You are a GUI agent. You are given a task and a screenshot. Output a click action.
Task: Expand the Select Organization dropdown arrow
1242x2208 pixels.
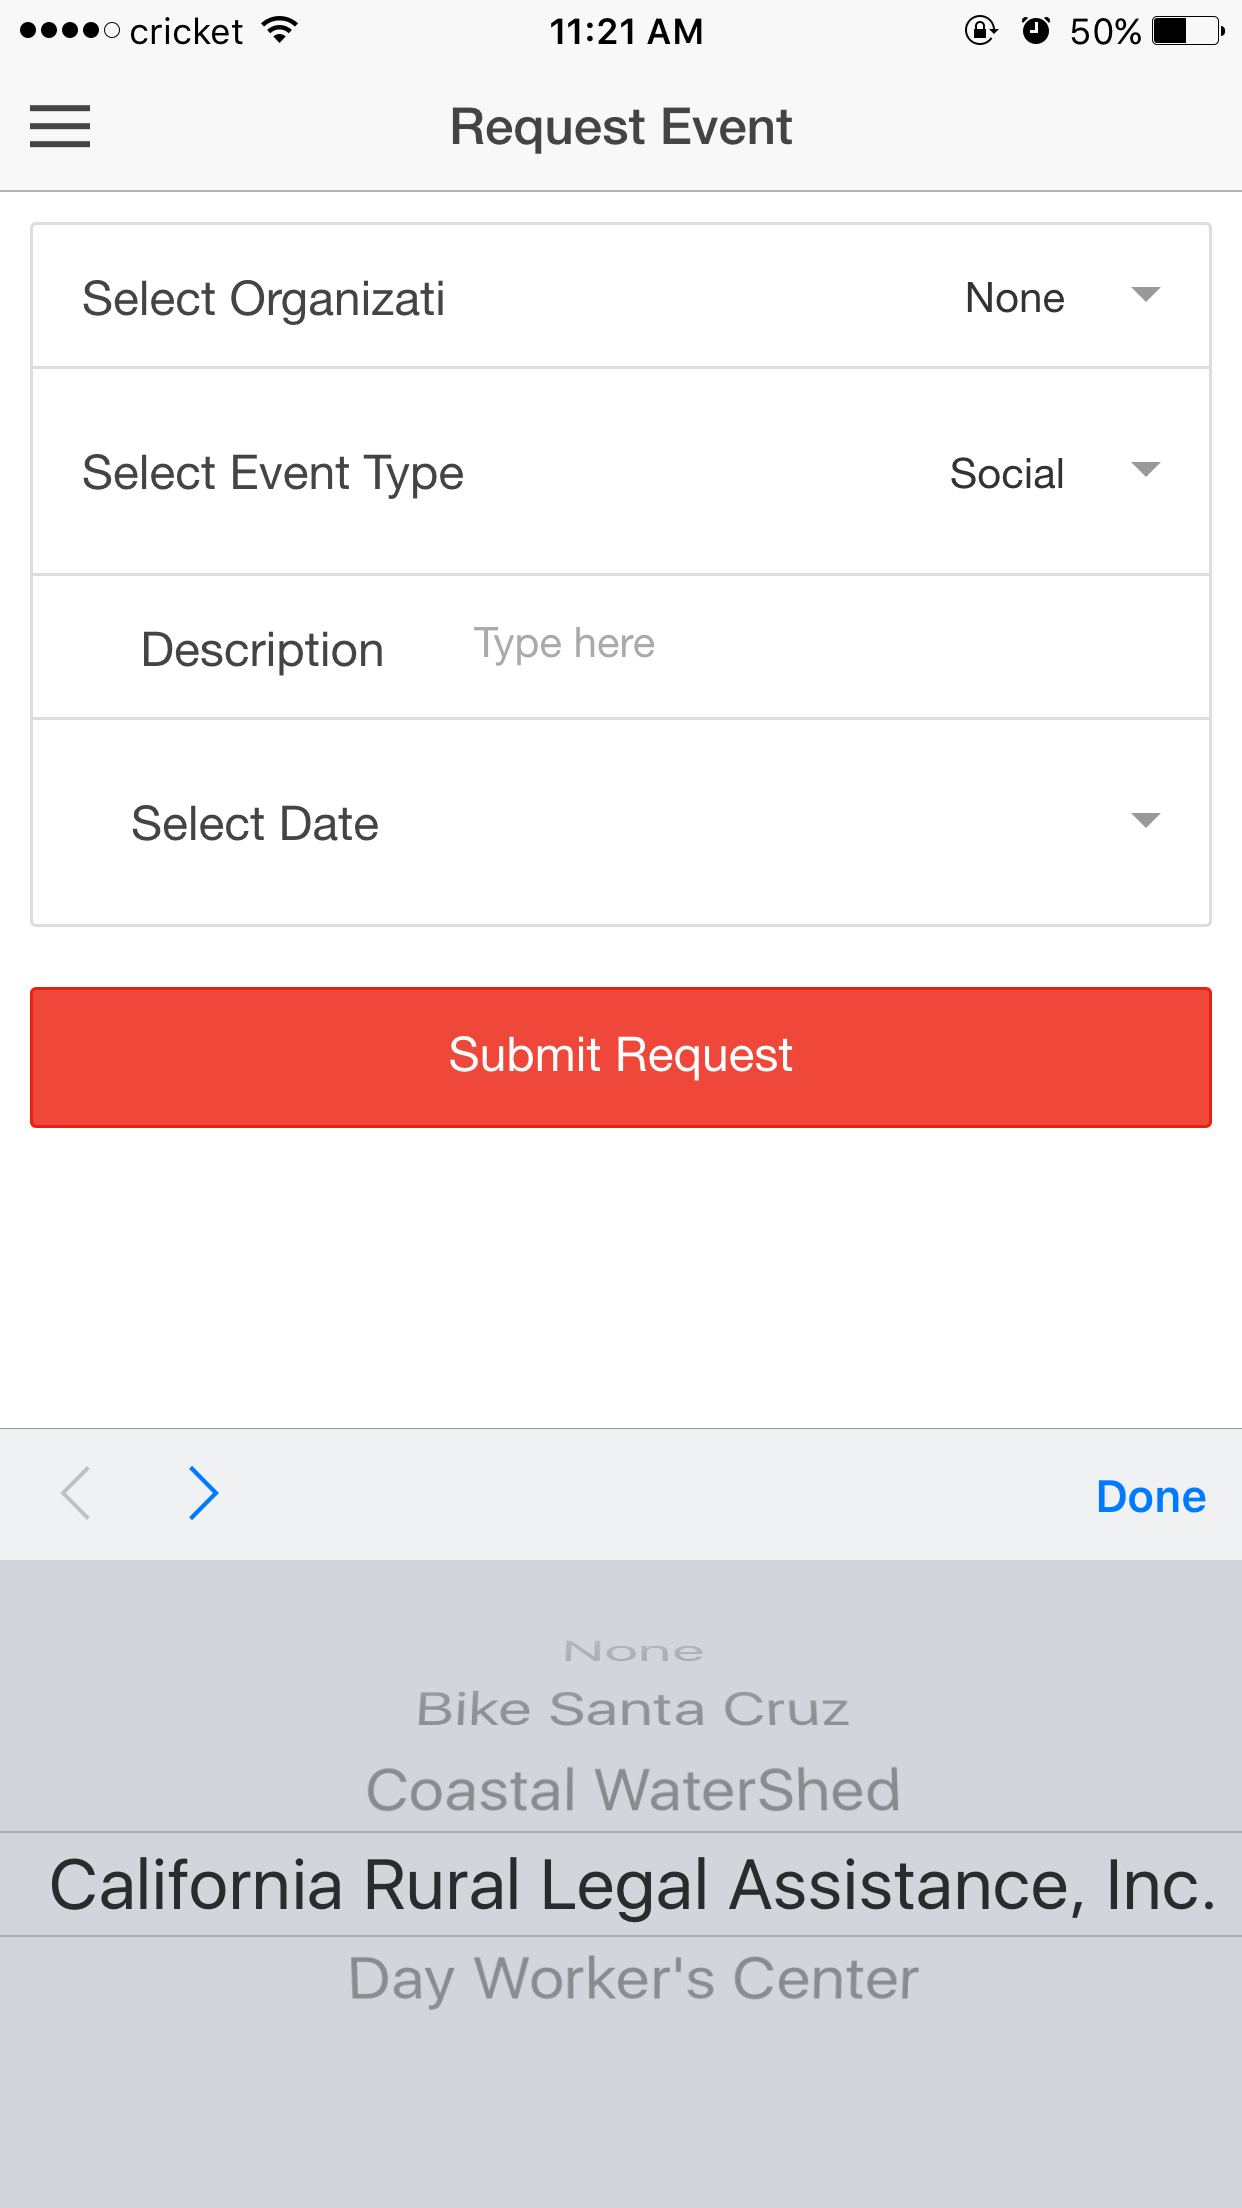[x=1145, y=295]
